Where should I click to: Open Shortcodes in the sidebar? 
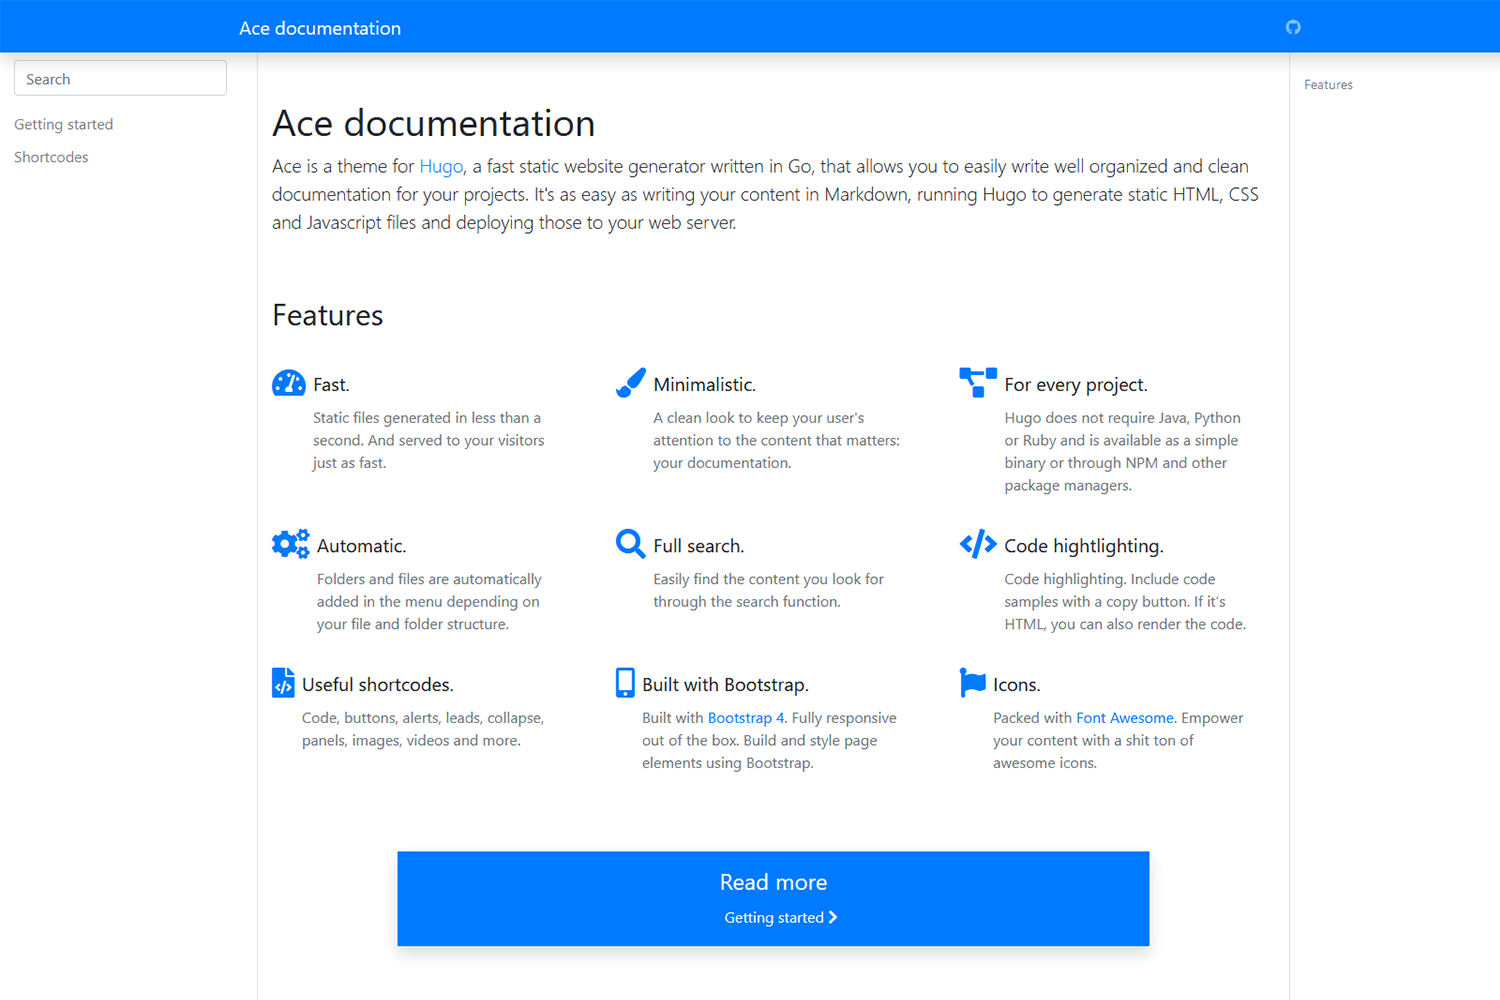click(51, 157)
